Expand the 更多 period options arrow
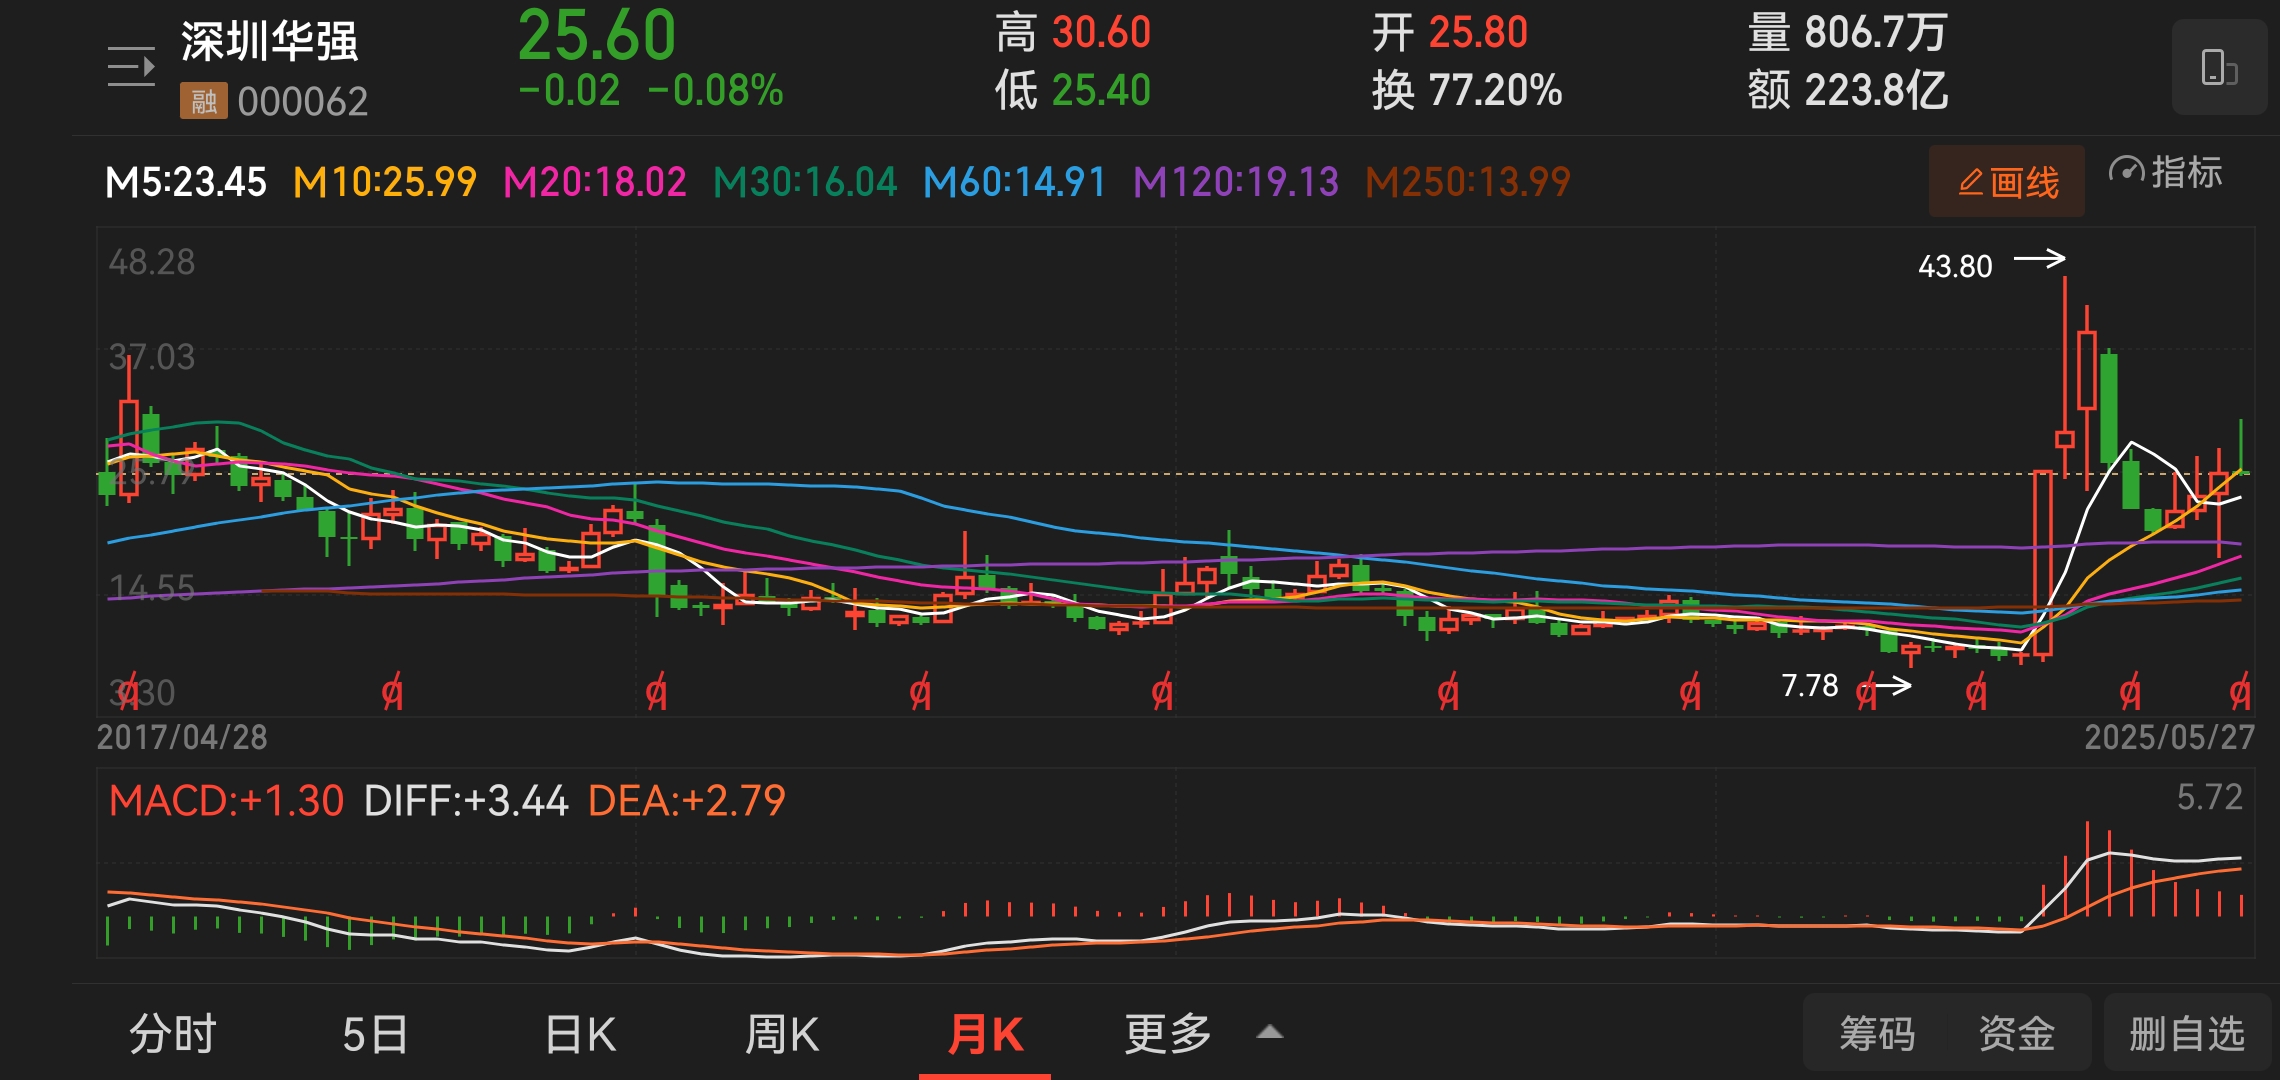 (1269, 1033)
